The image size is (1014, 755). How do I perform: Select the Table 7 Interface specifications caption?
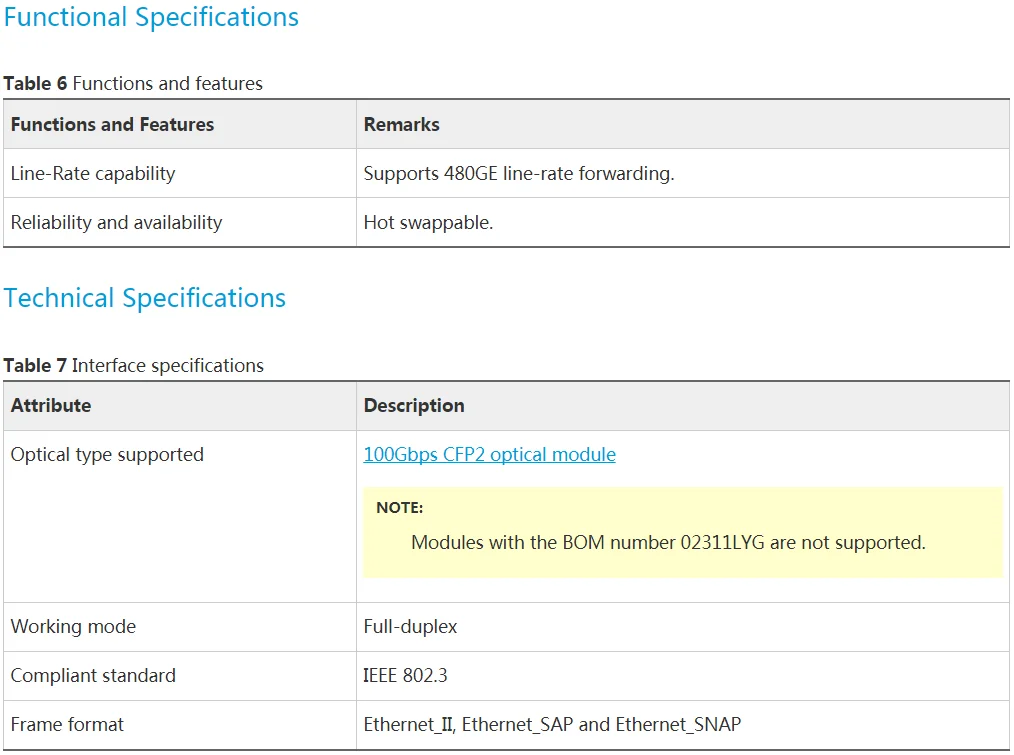tap(134, 366)
